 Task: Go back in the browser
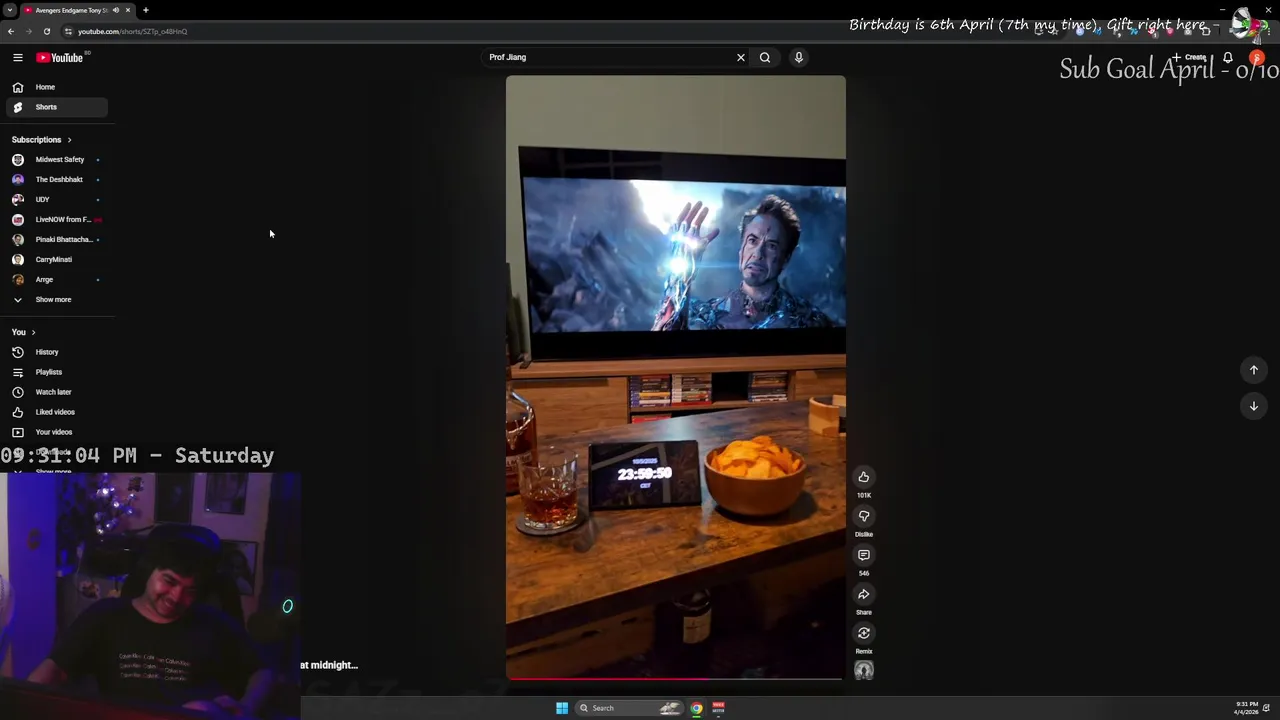point(11,31)
